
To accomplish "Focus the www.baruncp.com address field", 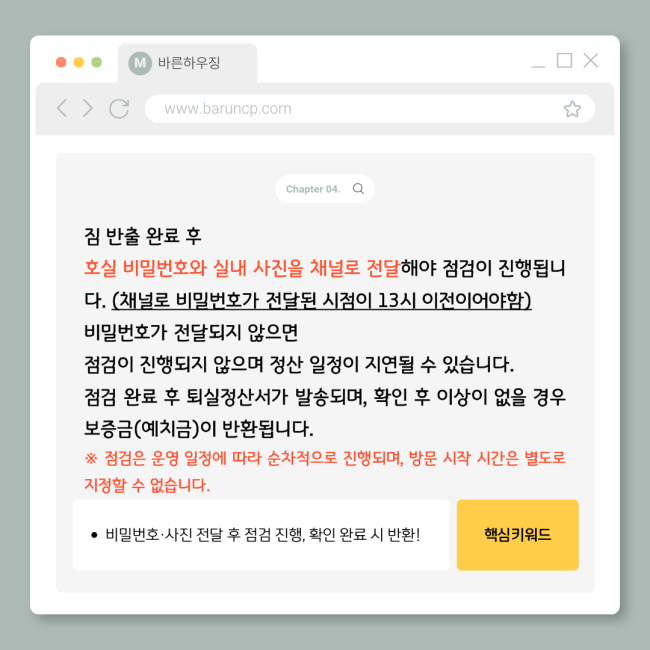I will [x=370, y=109].
